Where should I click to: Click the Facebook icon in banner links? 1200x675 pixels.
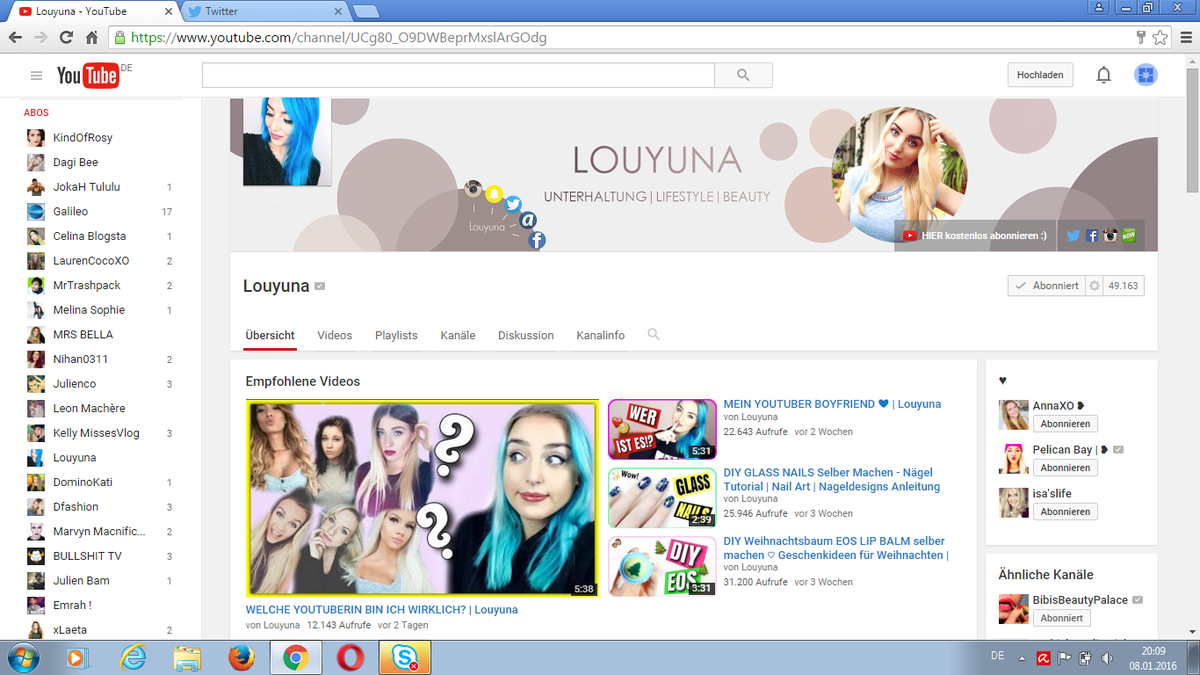click(1091, 236)
